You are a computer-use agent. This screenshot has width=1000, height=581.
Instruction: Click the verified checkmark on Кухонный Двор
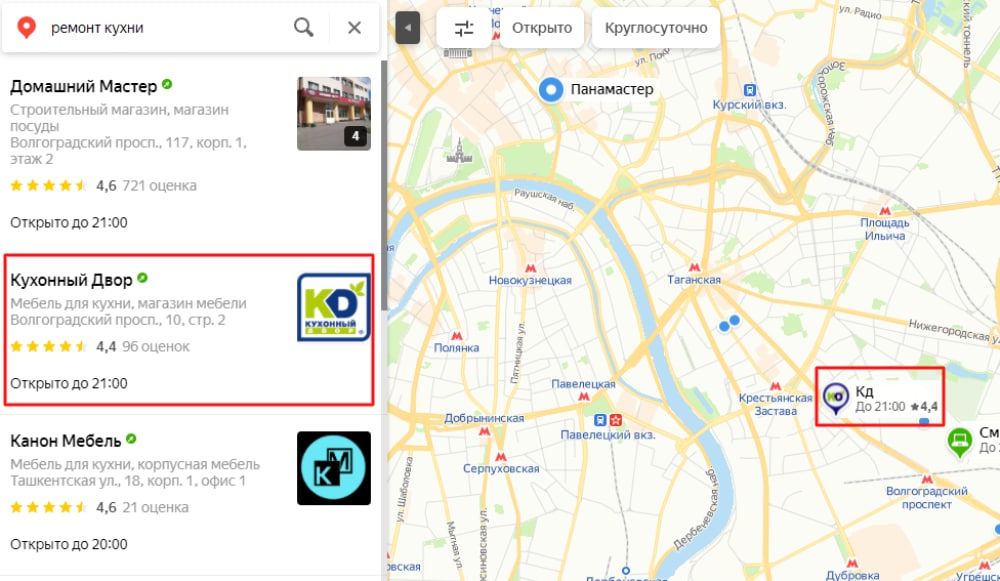[x=143, y=277]
